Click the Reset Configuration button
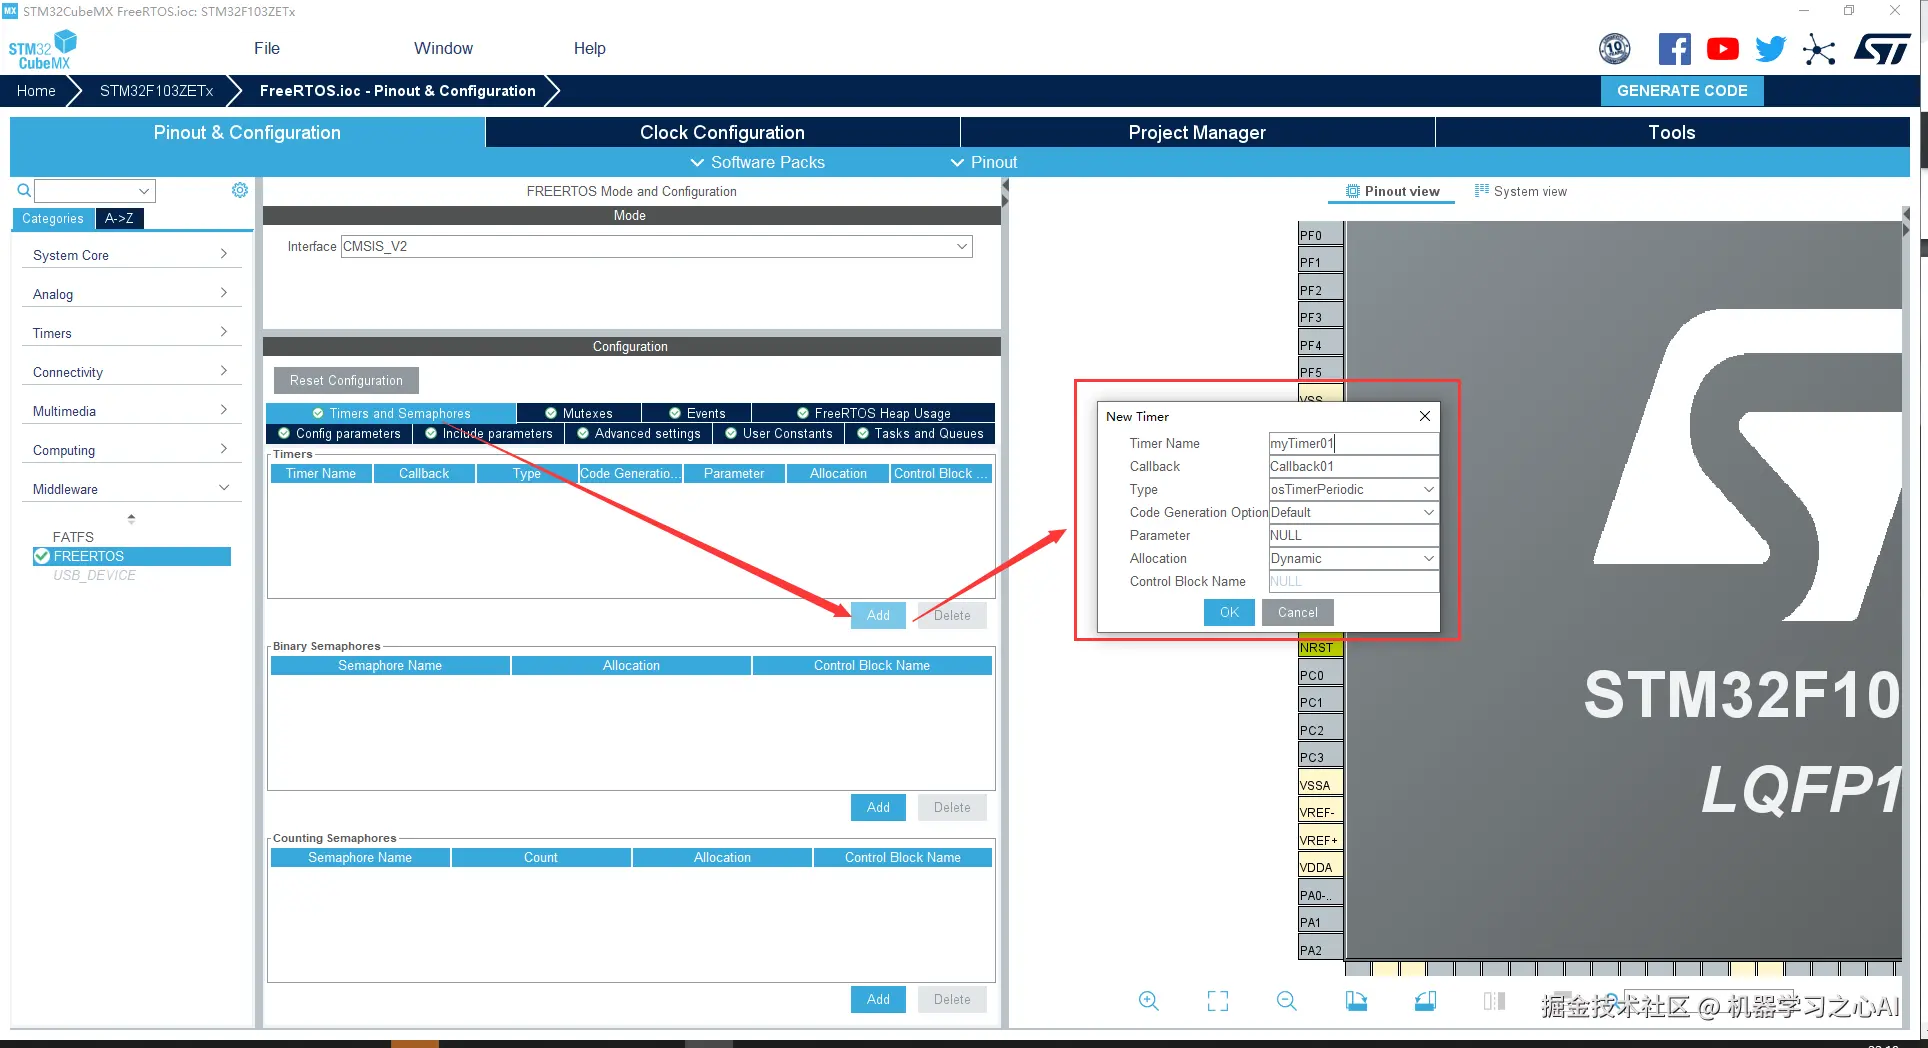This screenshot has width=1928, height=1048. 346,380
